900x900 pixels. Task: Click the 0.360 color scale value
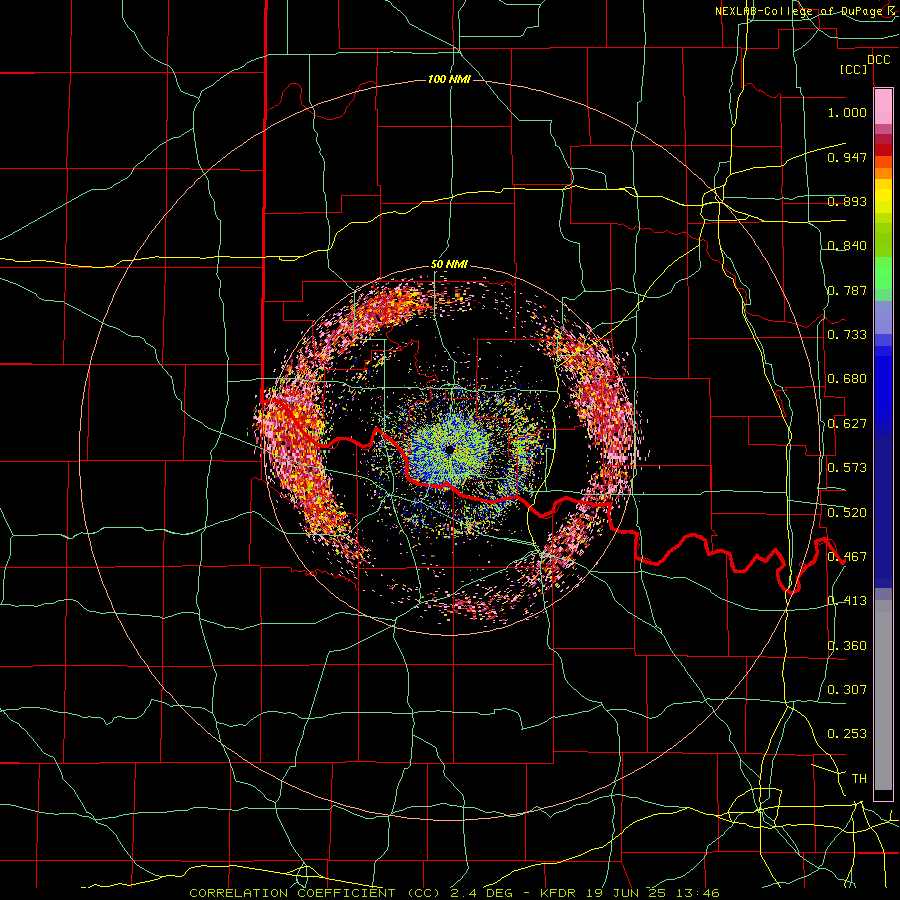point(847,646)
